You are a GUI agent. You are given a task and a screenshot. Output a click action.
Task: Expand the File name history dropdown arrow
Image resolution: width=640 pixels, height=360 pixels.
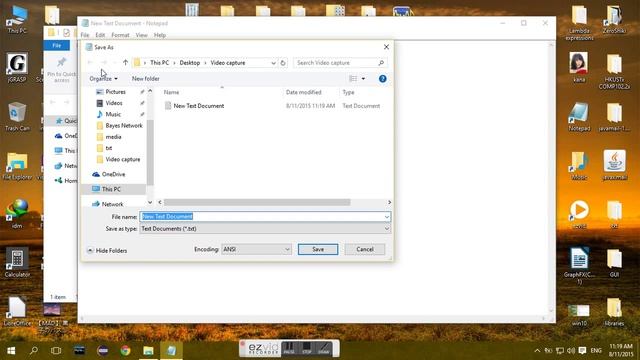coord(387,217)
